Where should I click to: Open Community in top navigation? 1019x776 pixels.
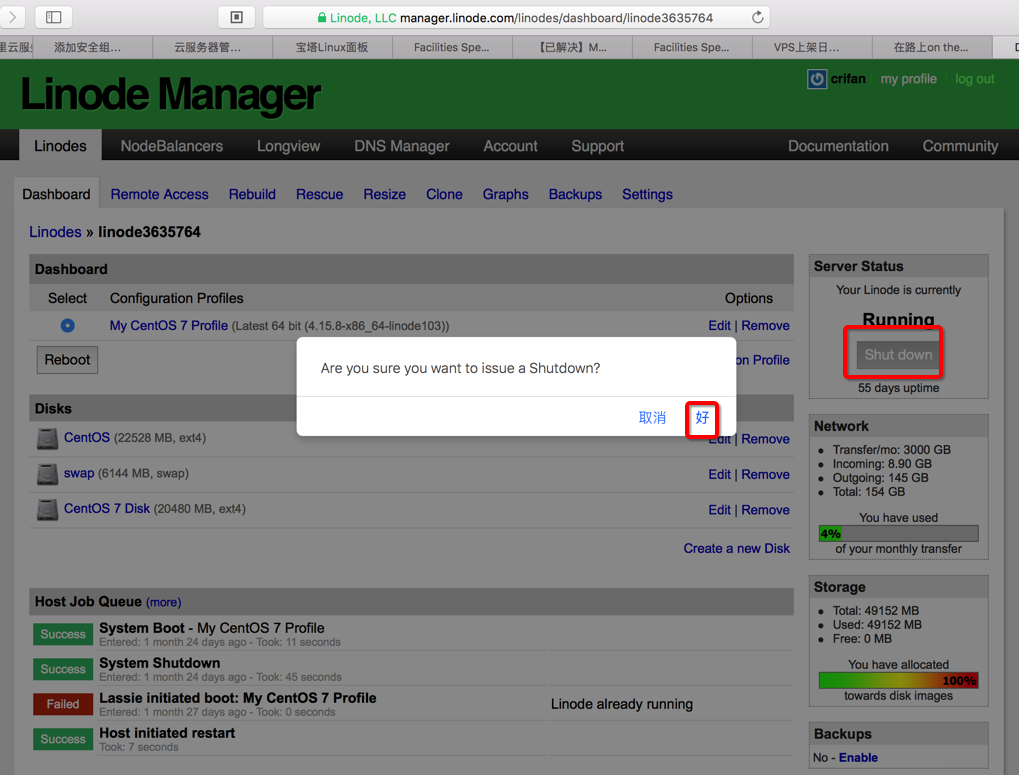click(960, 146)
